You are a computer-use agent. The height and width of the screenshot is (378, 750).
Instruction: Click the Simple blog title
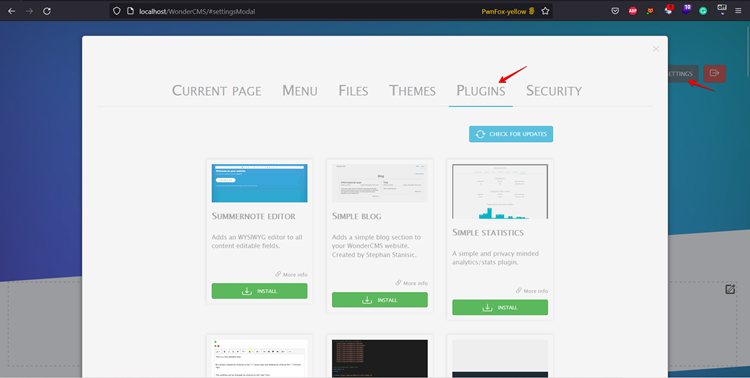pyautogui.click(x=357, y=216)
